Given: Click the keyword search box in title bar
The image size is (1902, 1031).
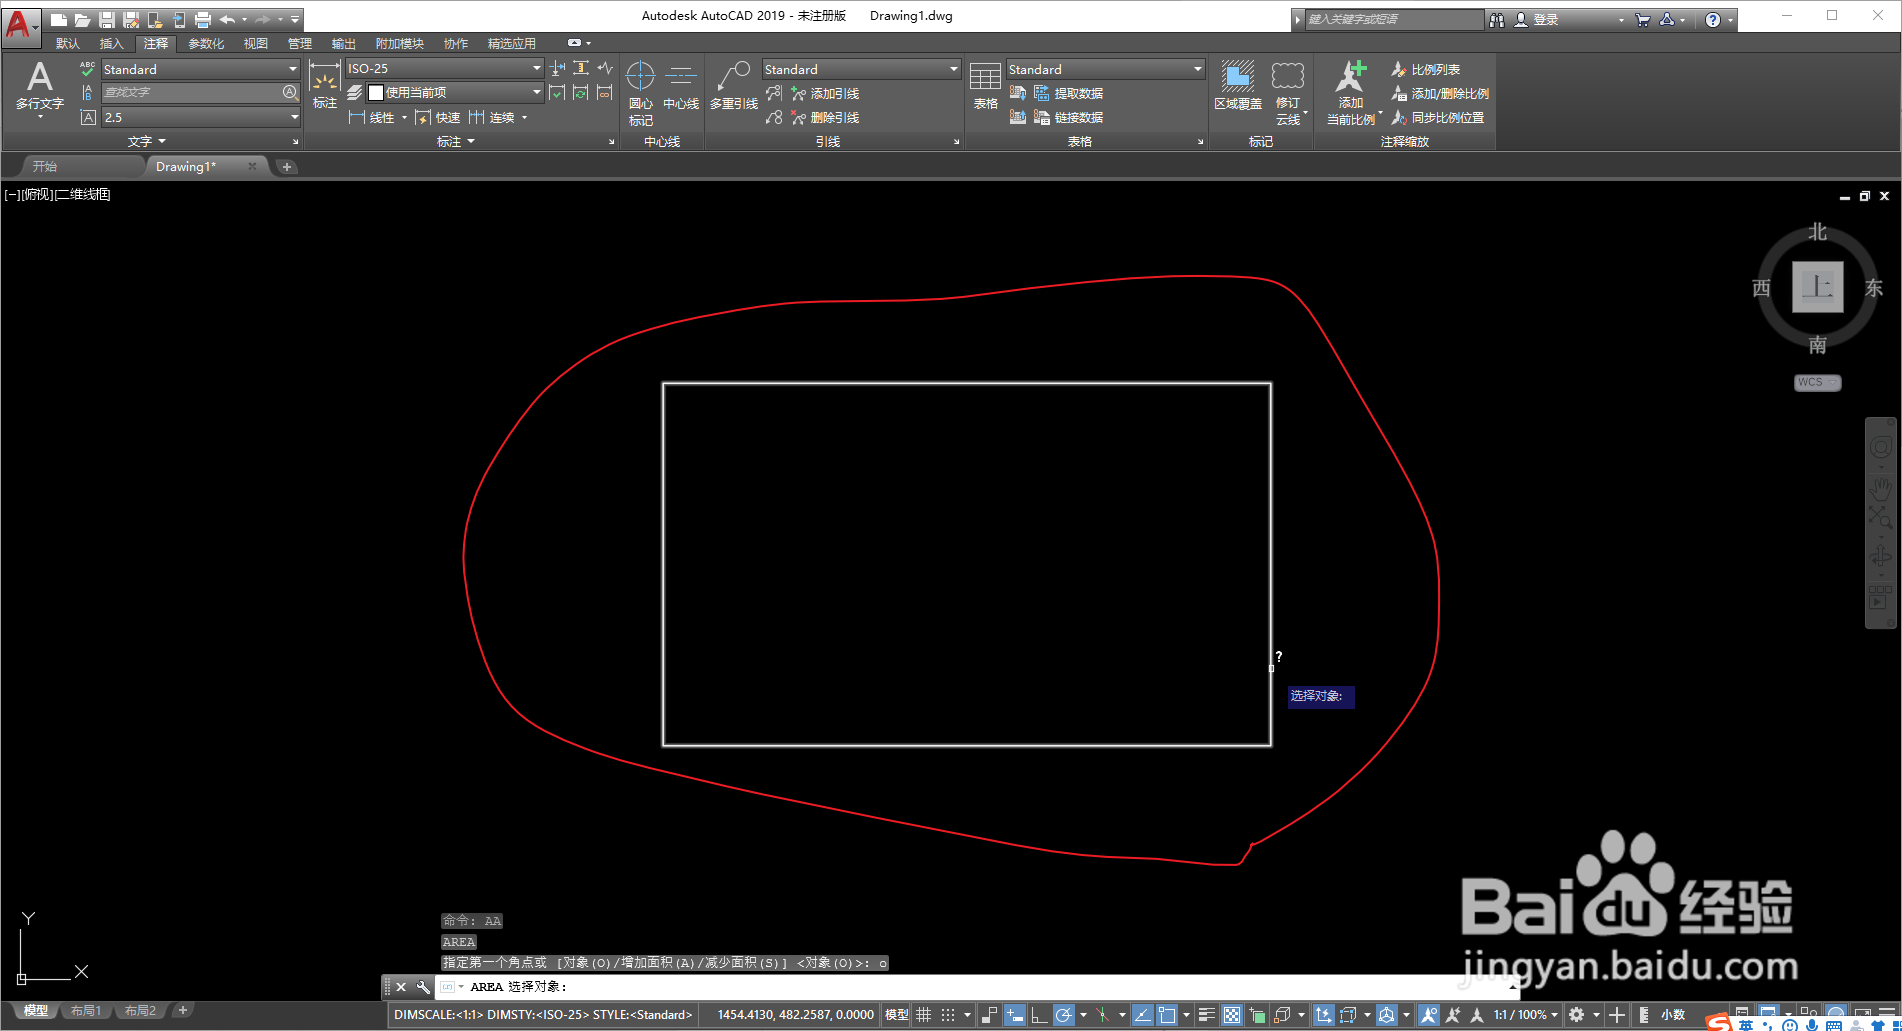Looking at the screenshot, I should pyautogui.click(x=1395, y=19).
